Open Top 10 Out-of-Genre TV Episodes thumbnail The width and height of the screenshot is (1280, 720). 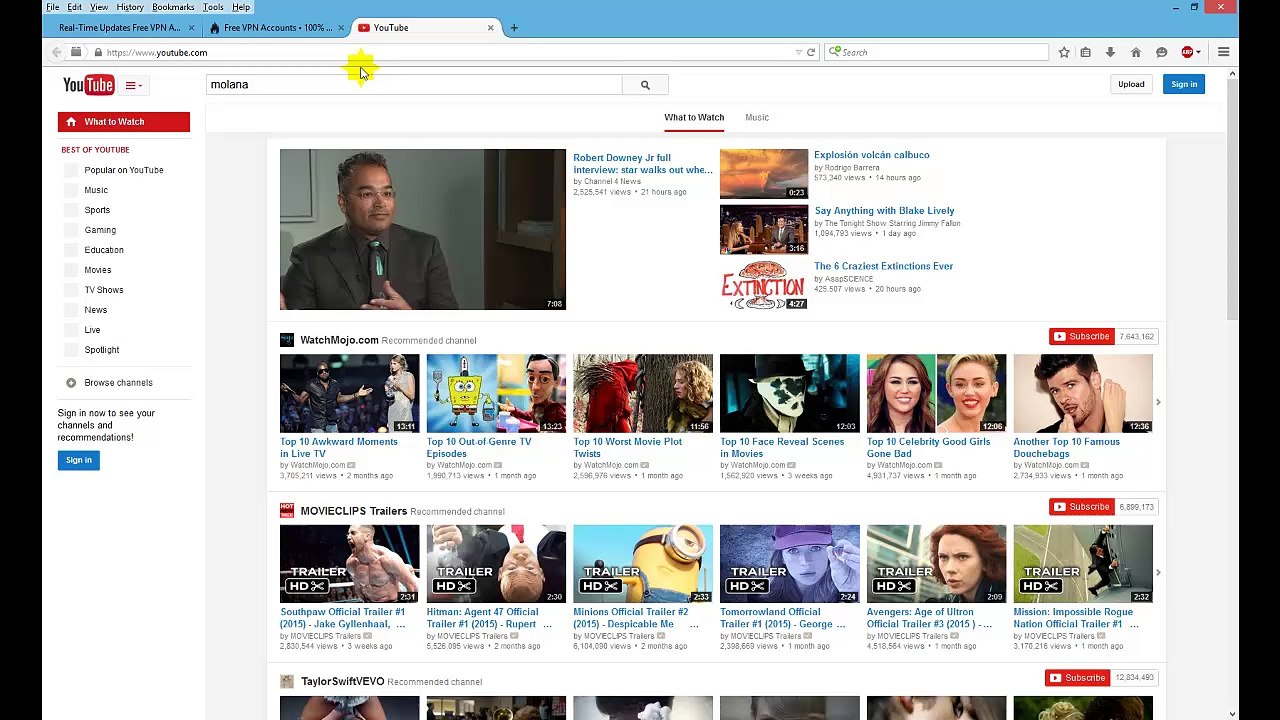[x=496, y=393]
